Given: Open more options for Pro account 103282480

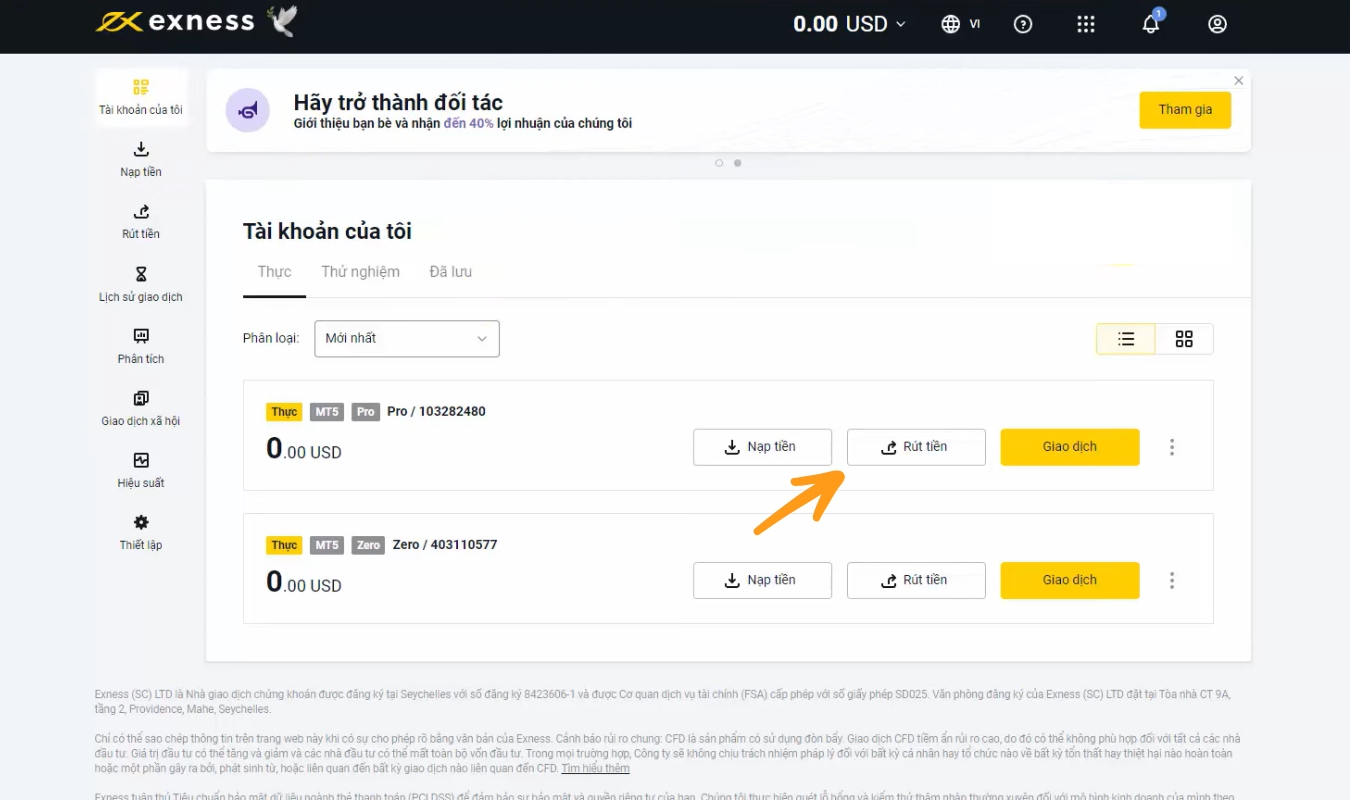Looking at the screenshot, I should tap(1172, 447).
